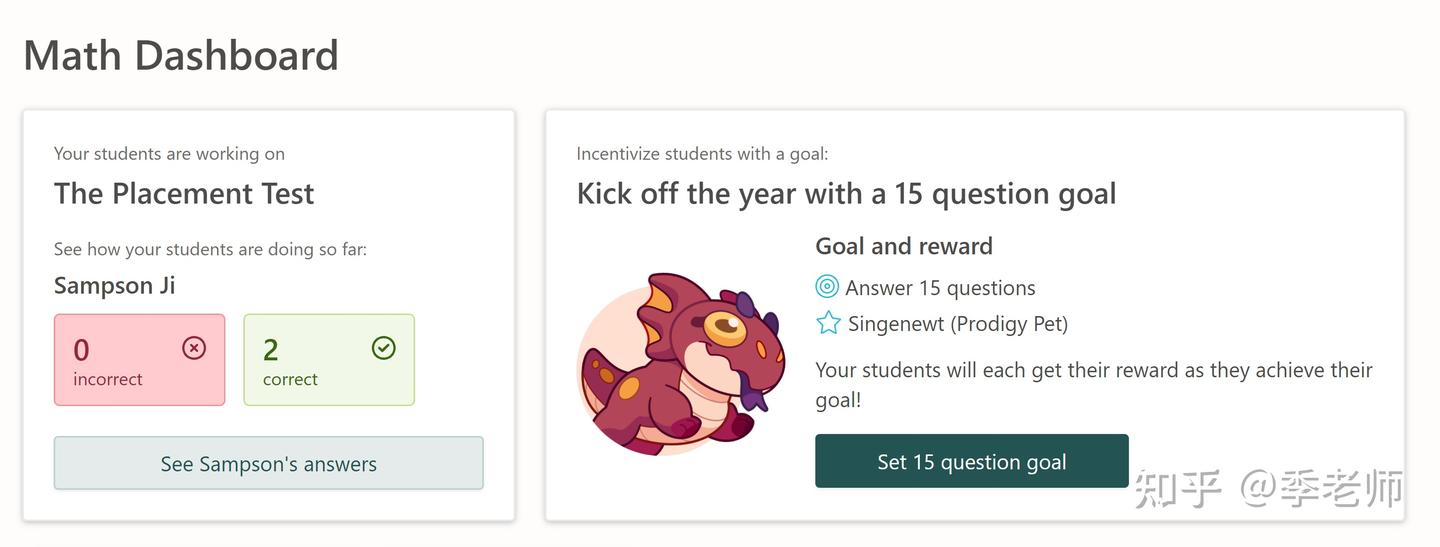Click the Answer 15 questions text
1440x547 pixels.
pos(940,288)
